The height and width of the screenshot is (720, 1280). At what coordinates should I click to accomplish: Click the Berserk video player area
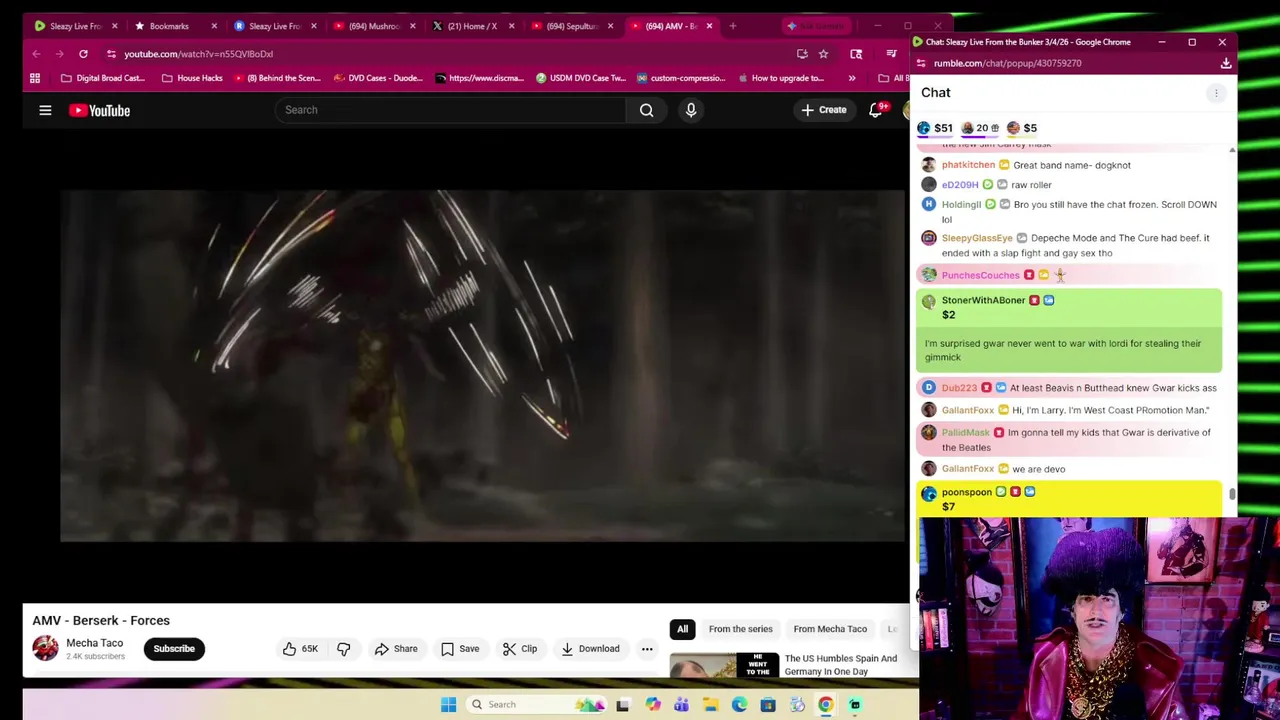[x=482, y=365]
